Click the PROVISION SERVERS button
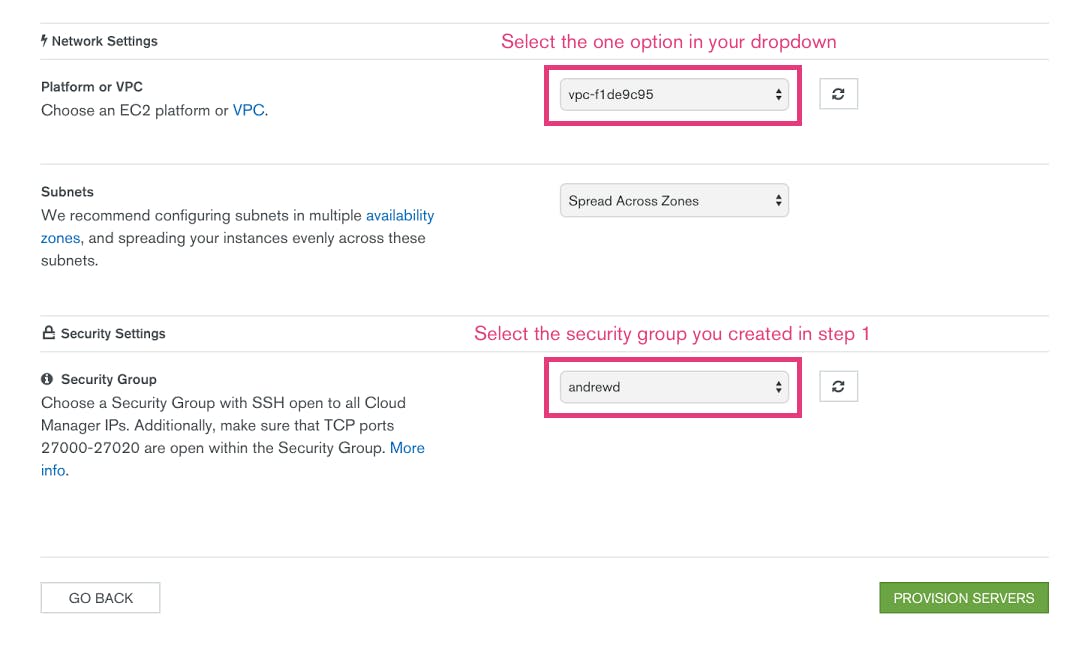1091x657 pixels. 964,598
